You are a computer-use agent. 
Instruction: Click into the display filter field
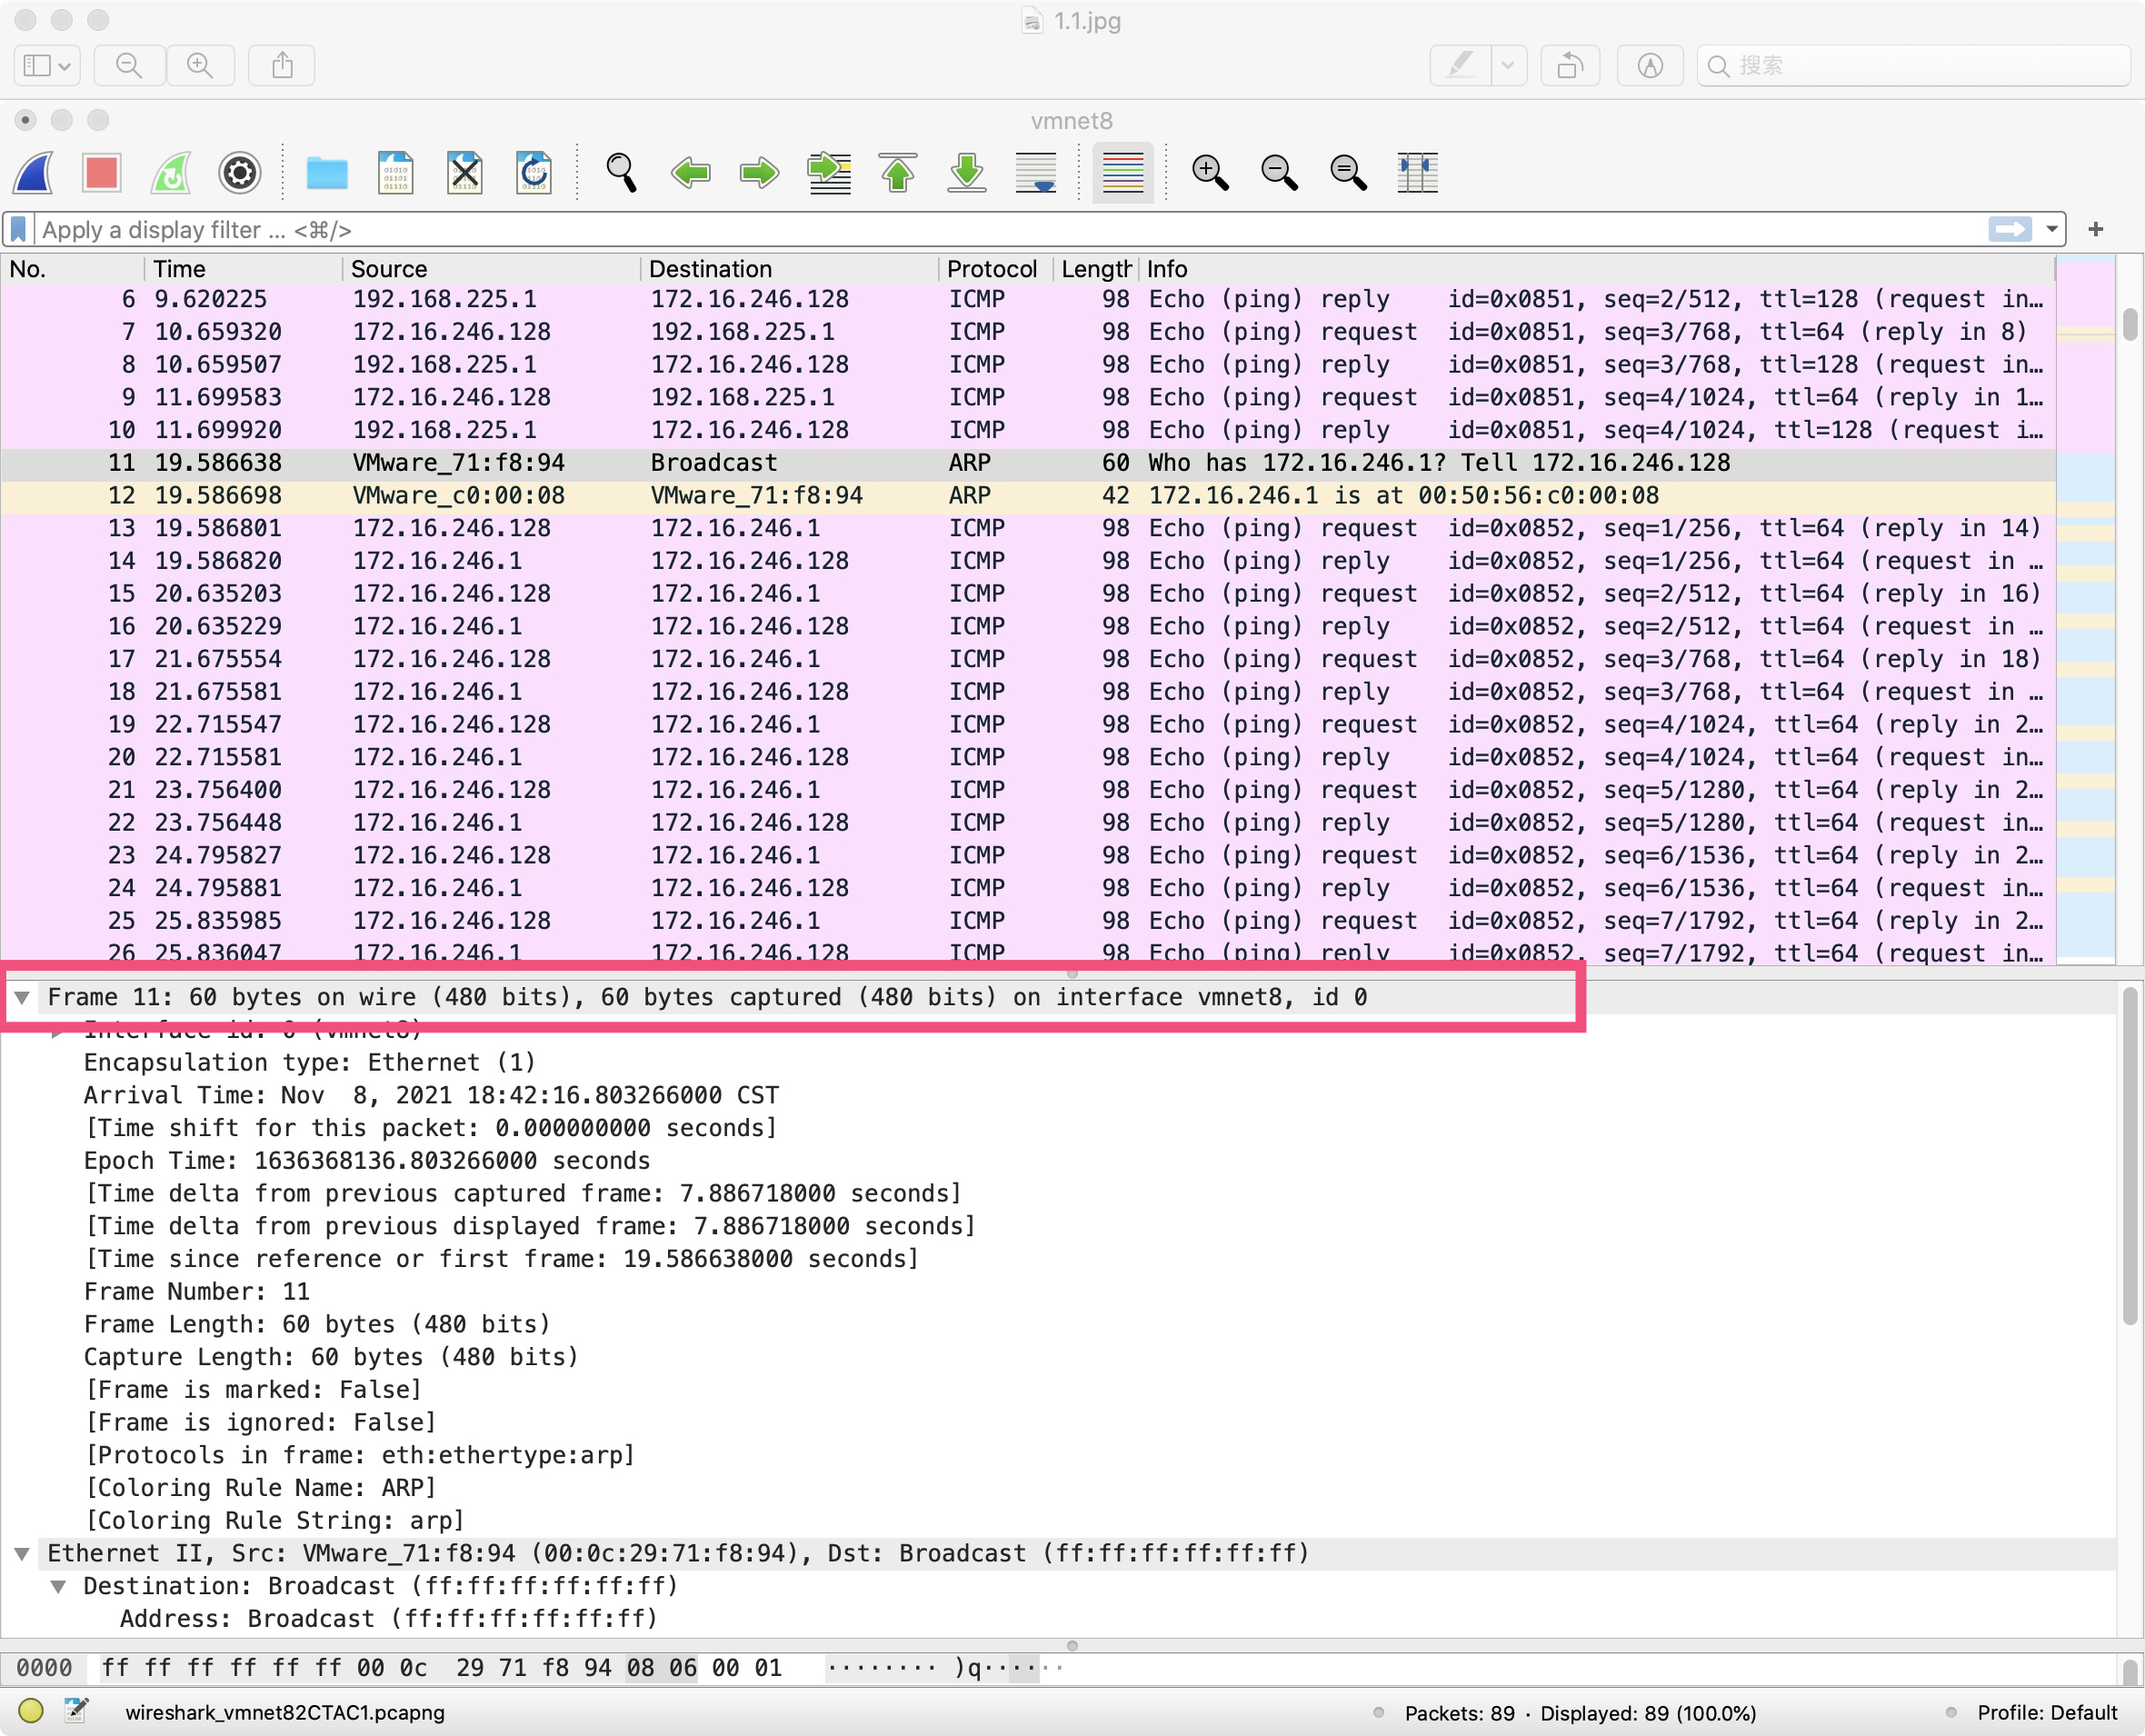(1000, 230)
